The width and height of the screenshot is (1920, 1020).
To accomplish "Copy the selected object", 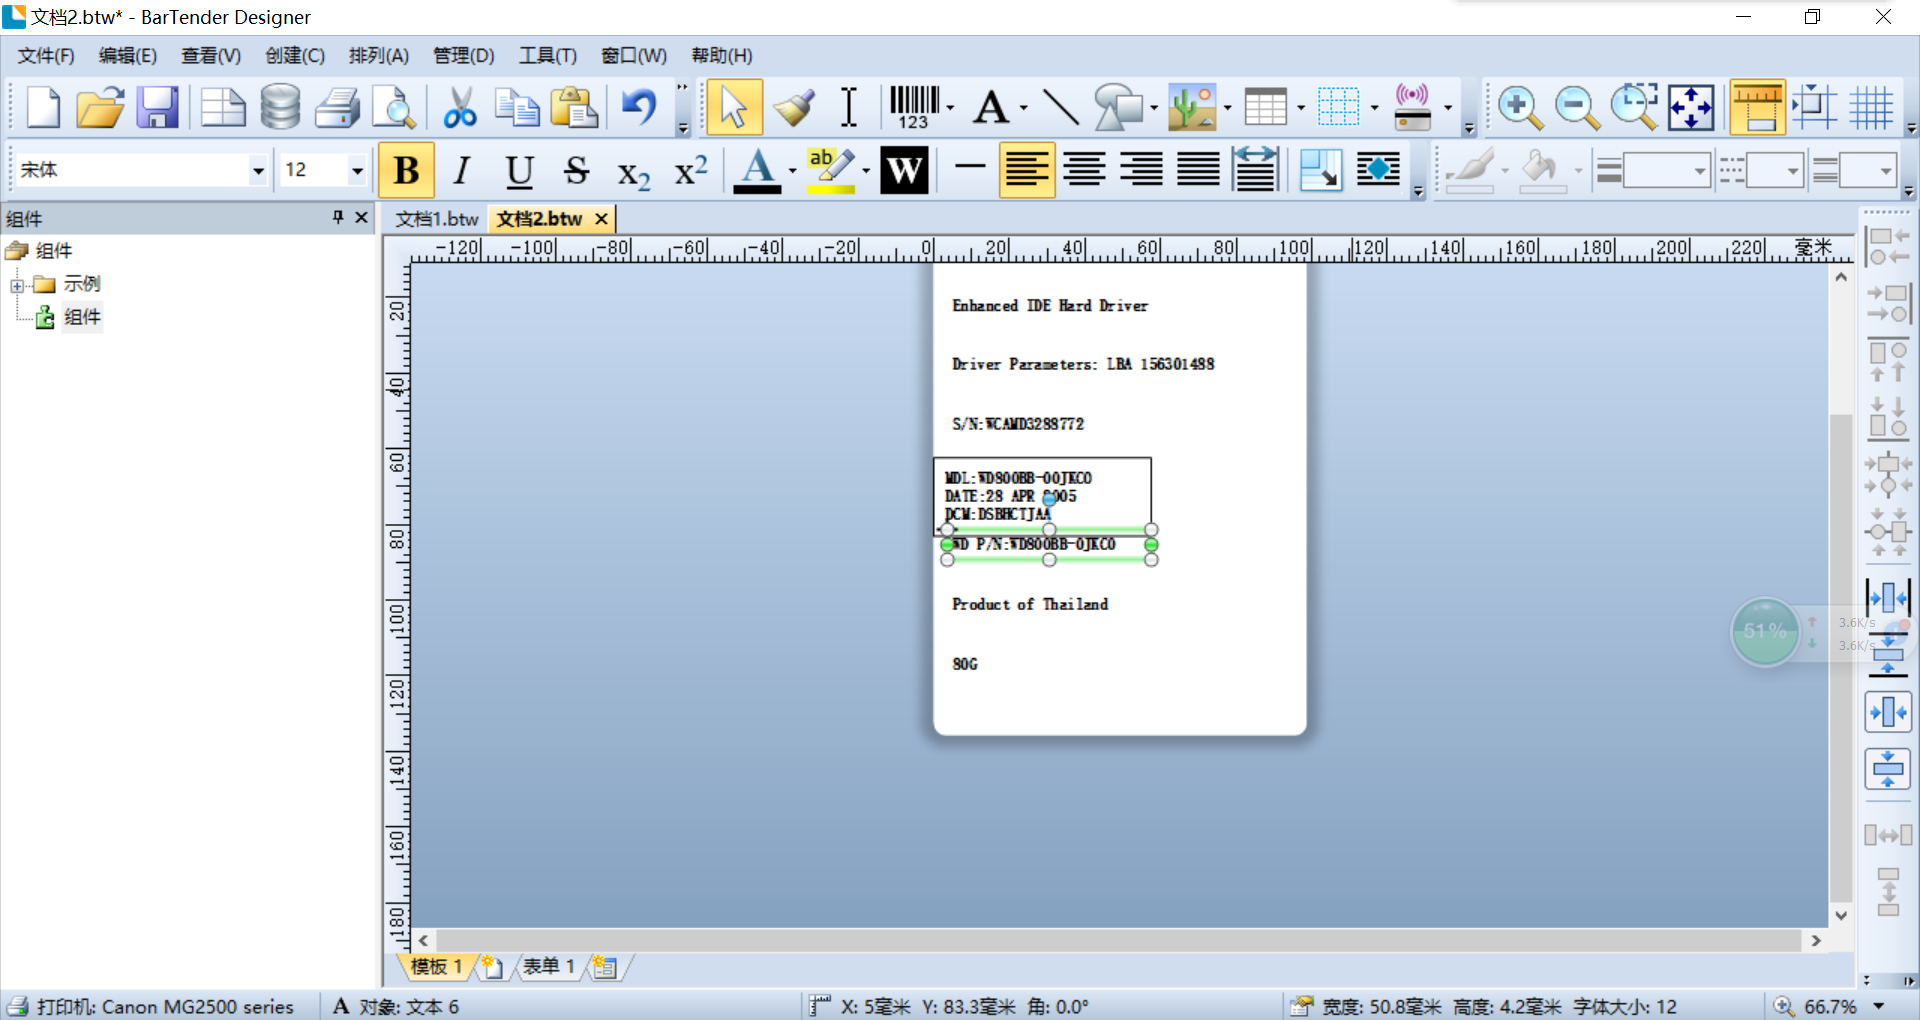I will coord(517,108).
